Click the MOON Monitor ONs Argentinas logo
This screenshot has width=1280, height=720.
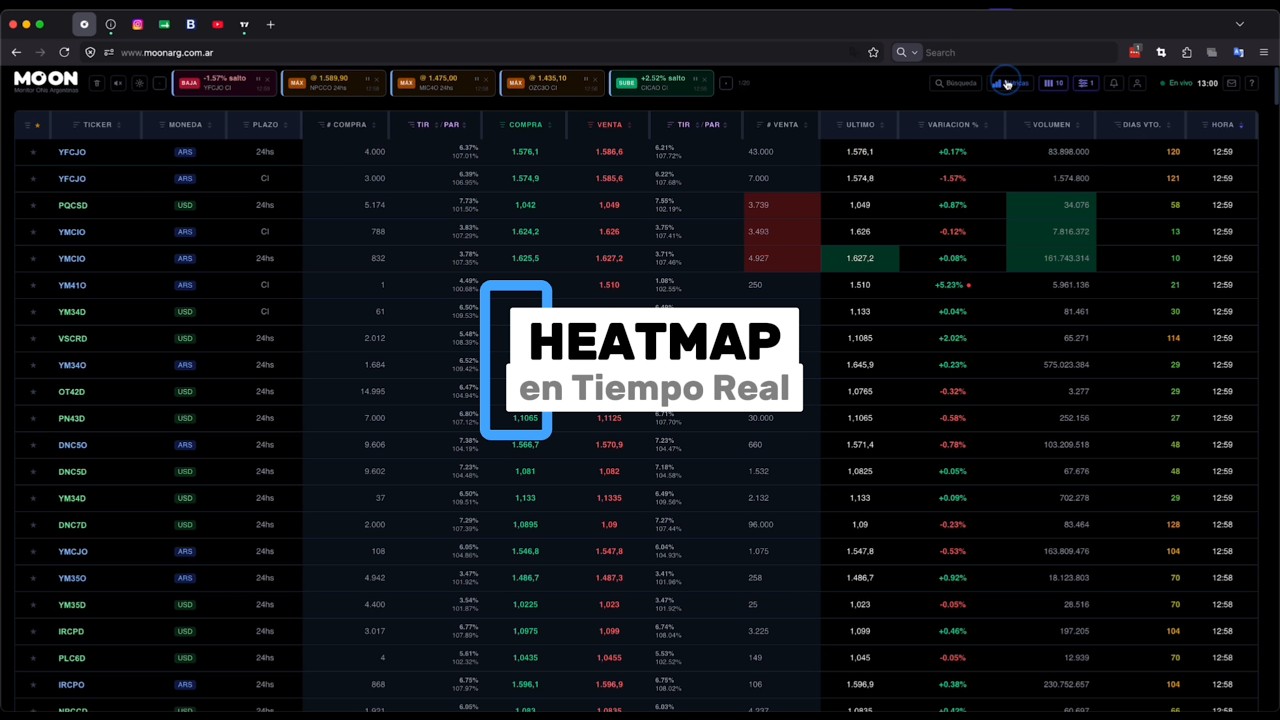pyautogui.click(x=46, y=81)
